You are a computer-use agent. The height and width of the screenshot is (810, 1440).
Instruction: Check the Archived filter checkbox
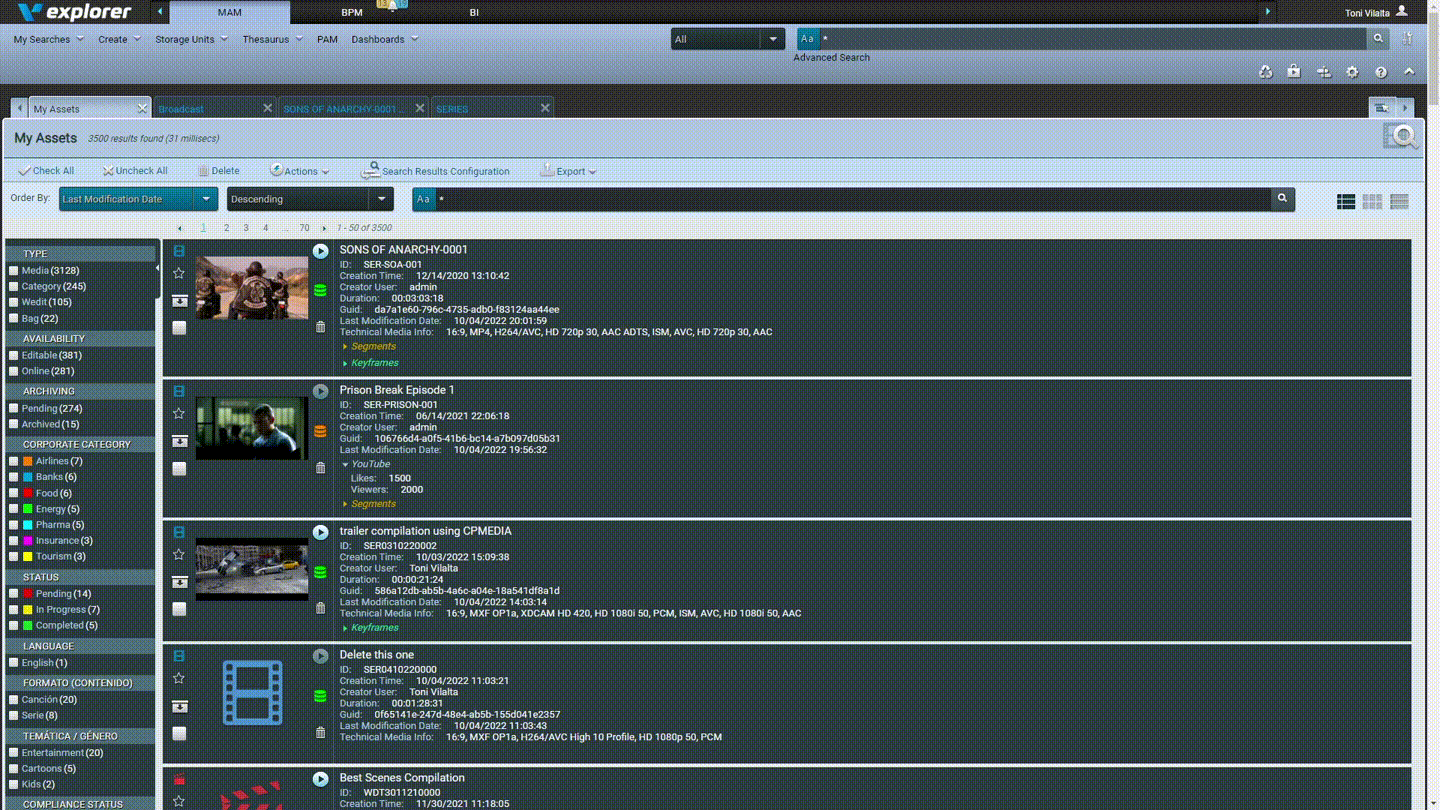[14, 424]
